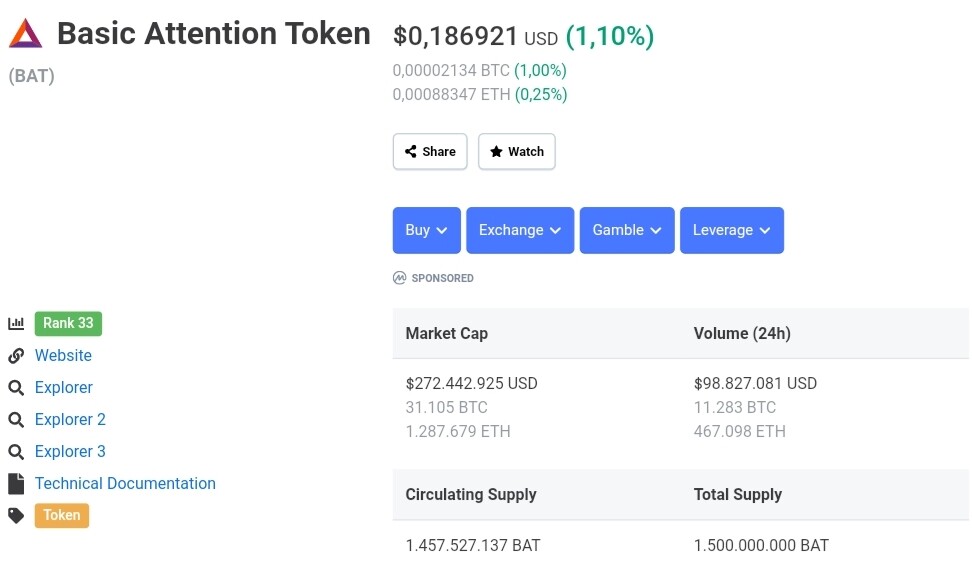Viewport: 972px width, 567px height.
Task: Open the Buy dropdown
Action: (x=427, y=230)
